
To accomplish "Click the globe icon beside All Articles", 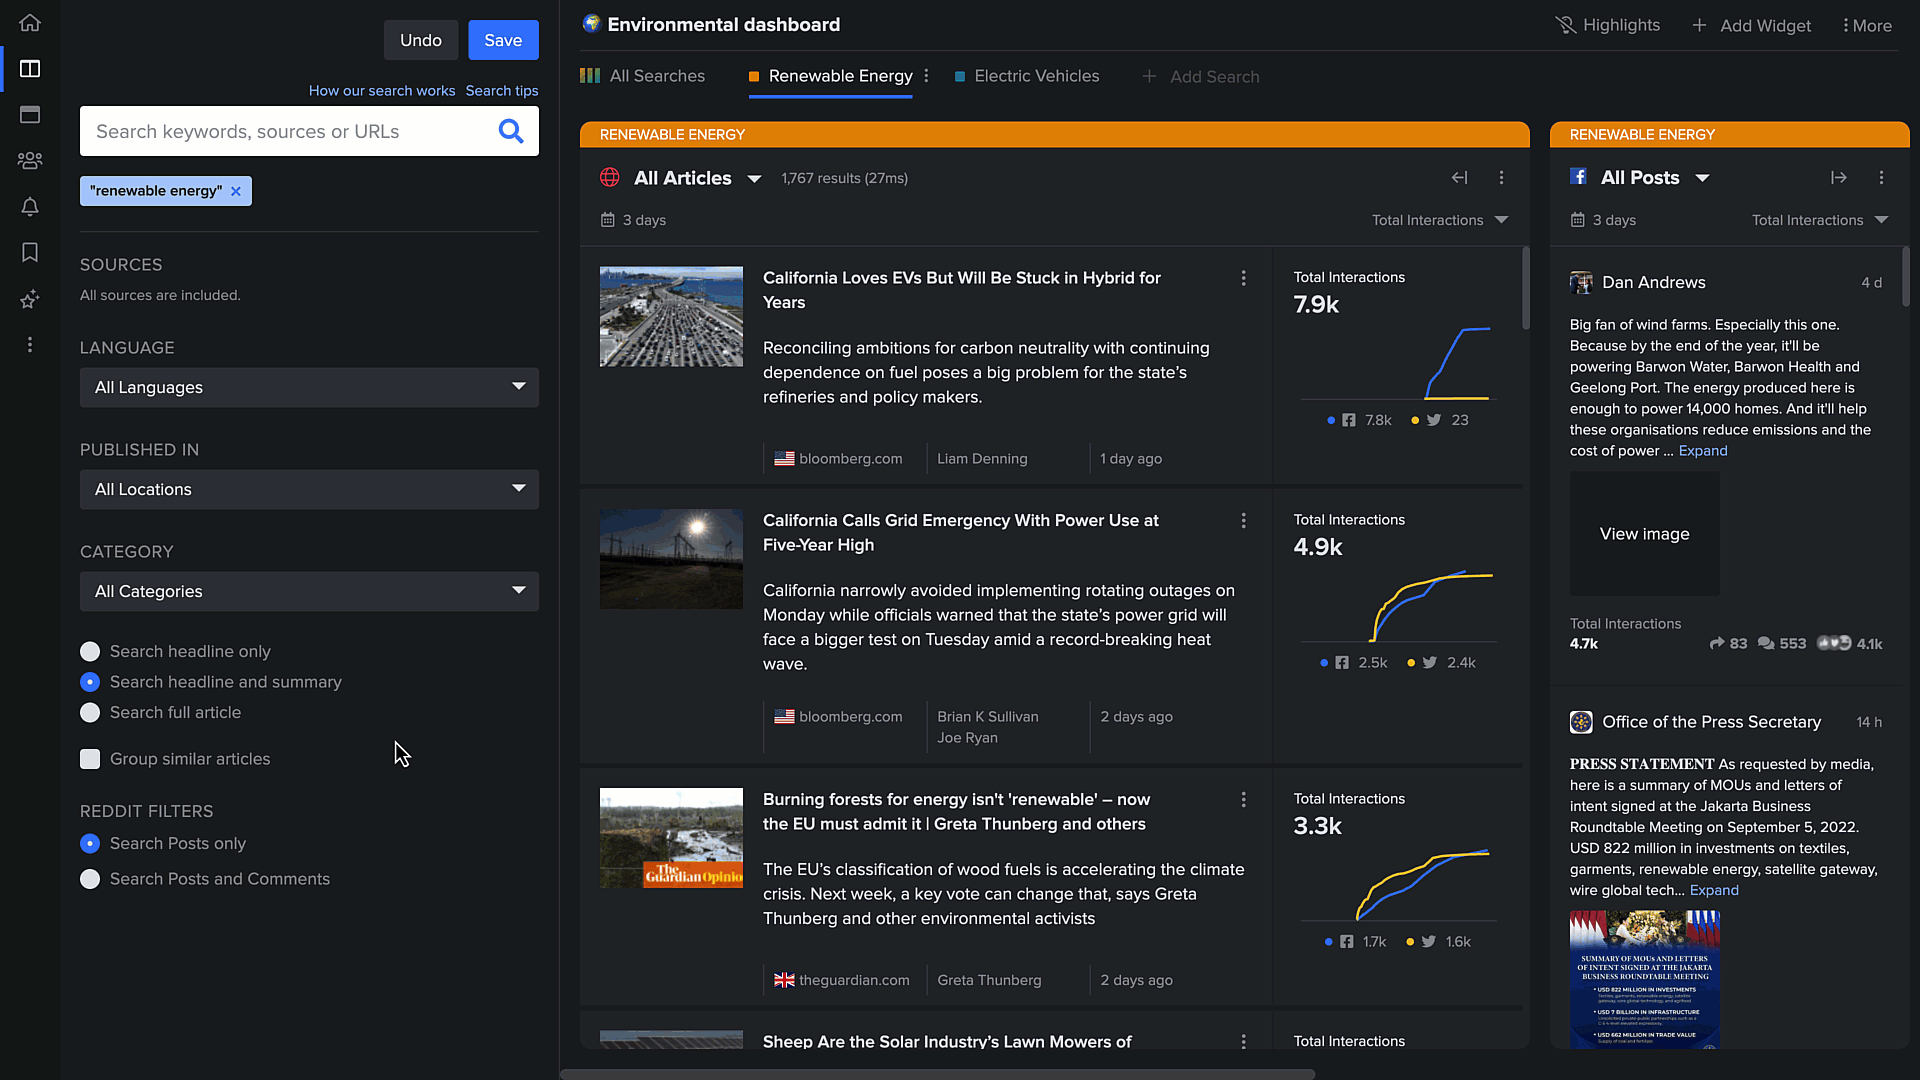I will (610, 178).
